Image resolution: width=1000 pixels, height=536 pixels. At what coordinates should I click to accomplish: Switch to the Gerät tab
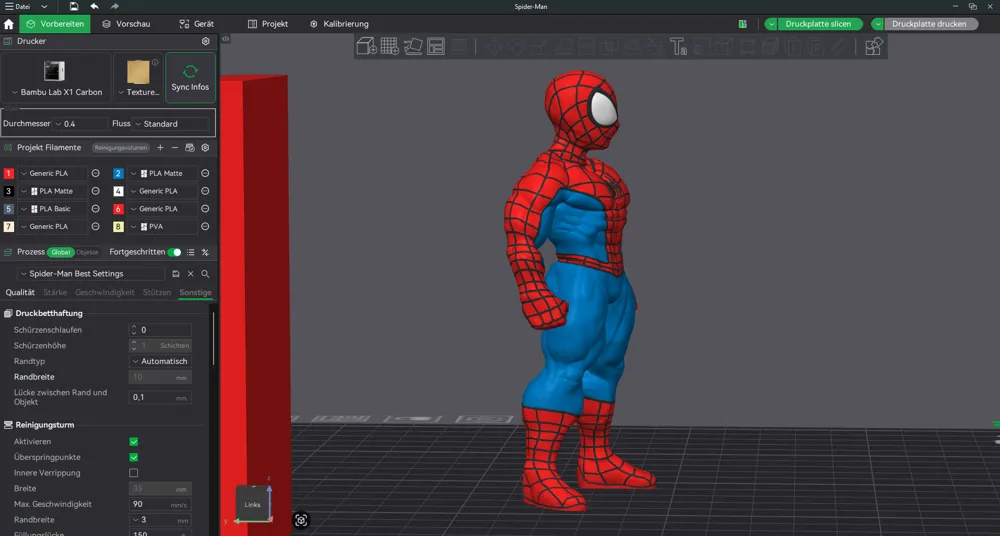click(196, 24)
